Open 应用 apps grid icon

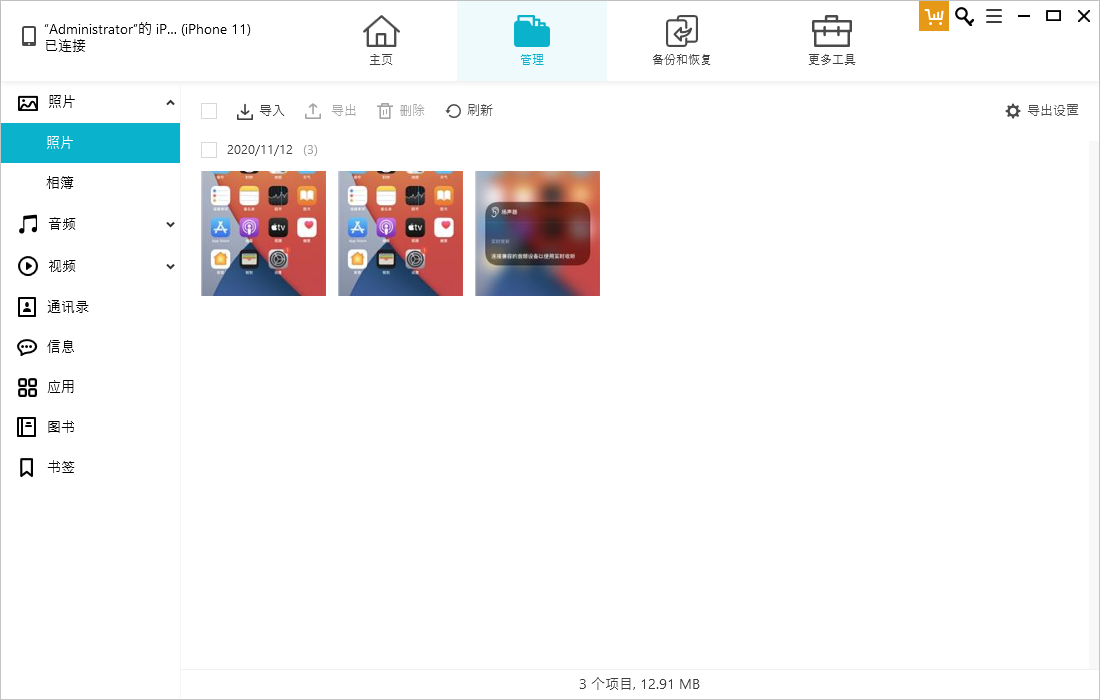(x=27, y=387)
